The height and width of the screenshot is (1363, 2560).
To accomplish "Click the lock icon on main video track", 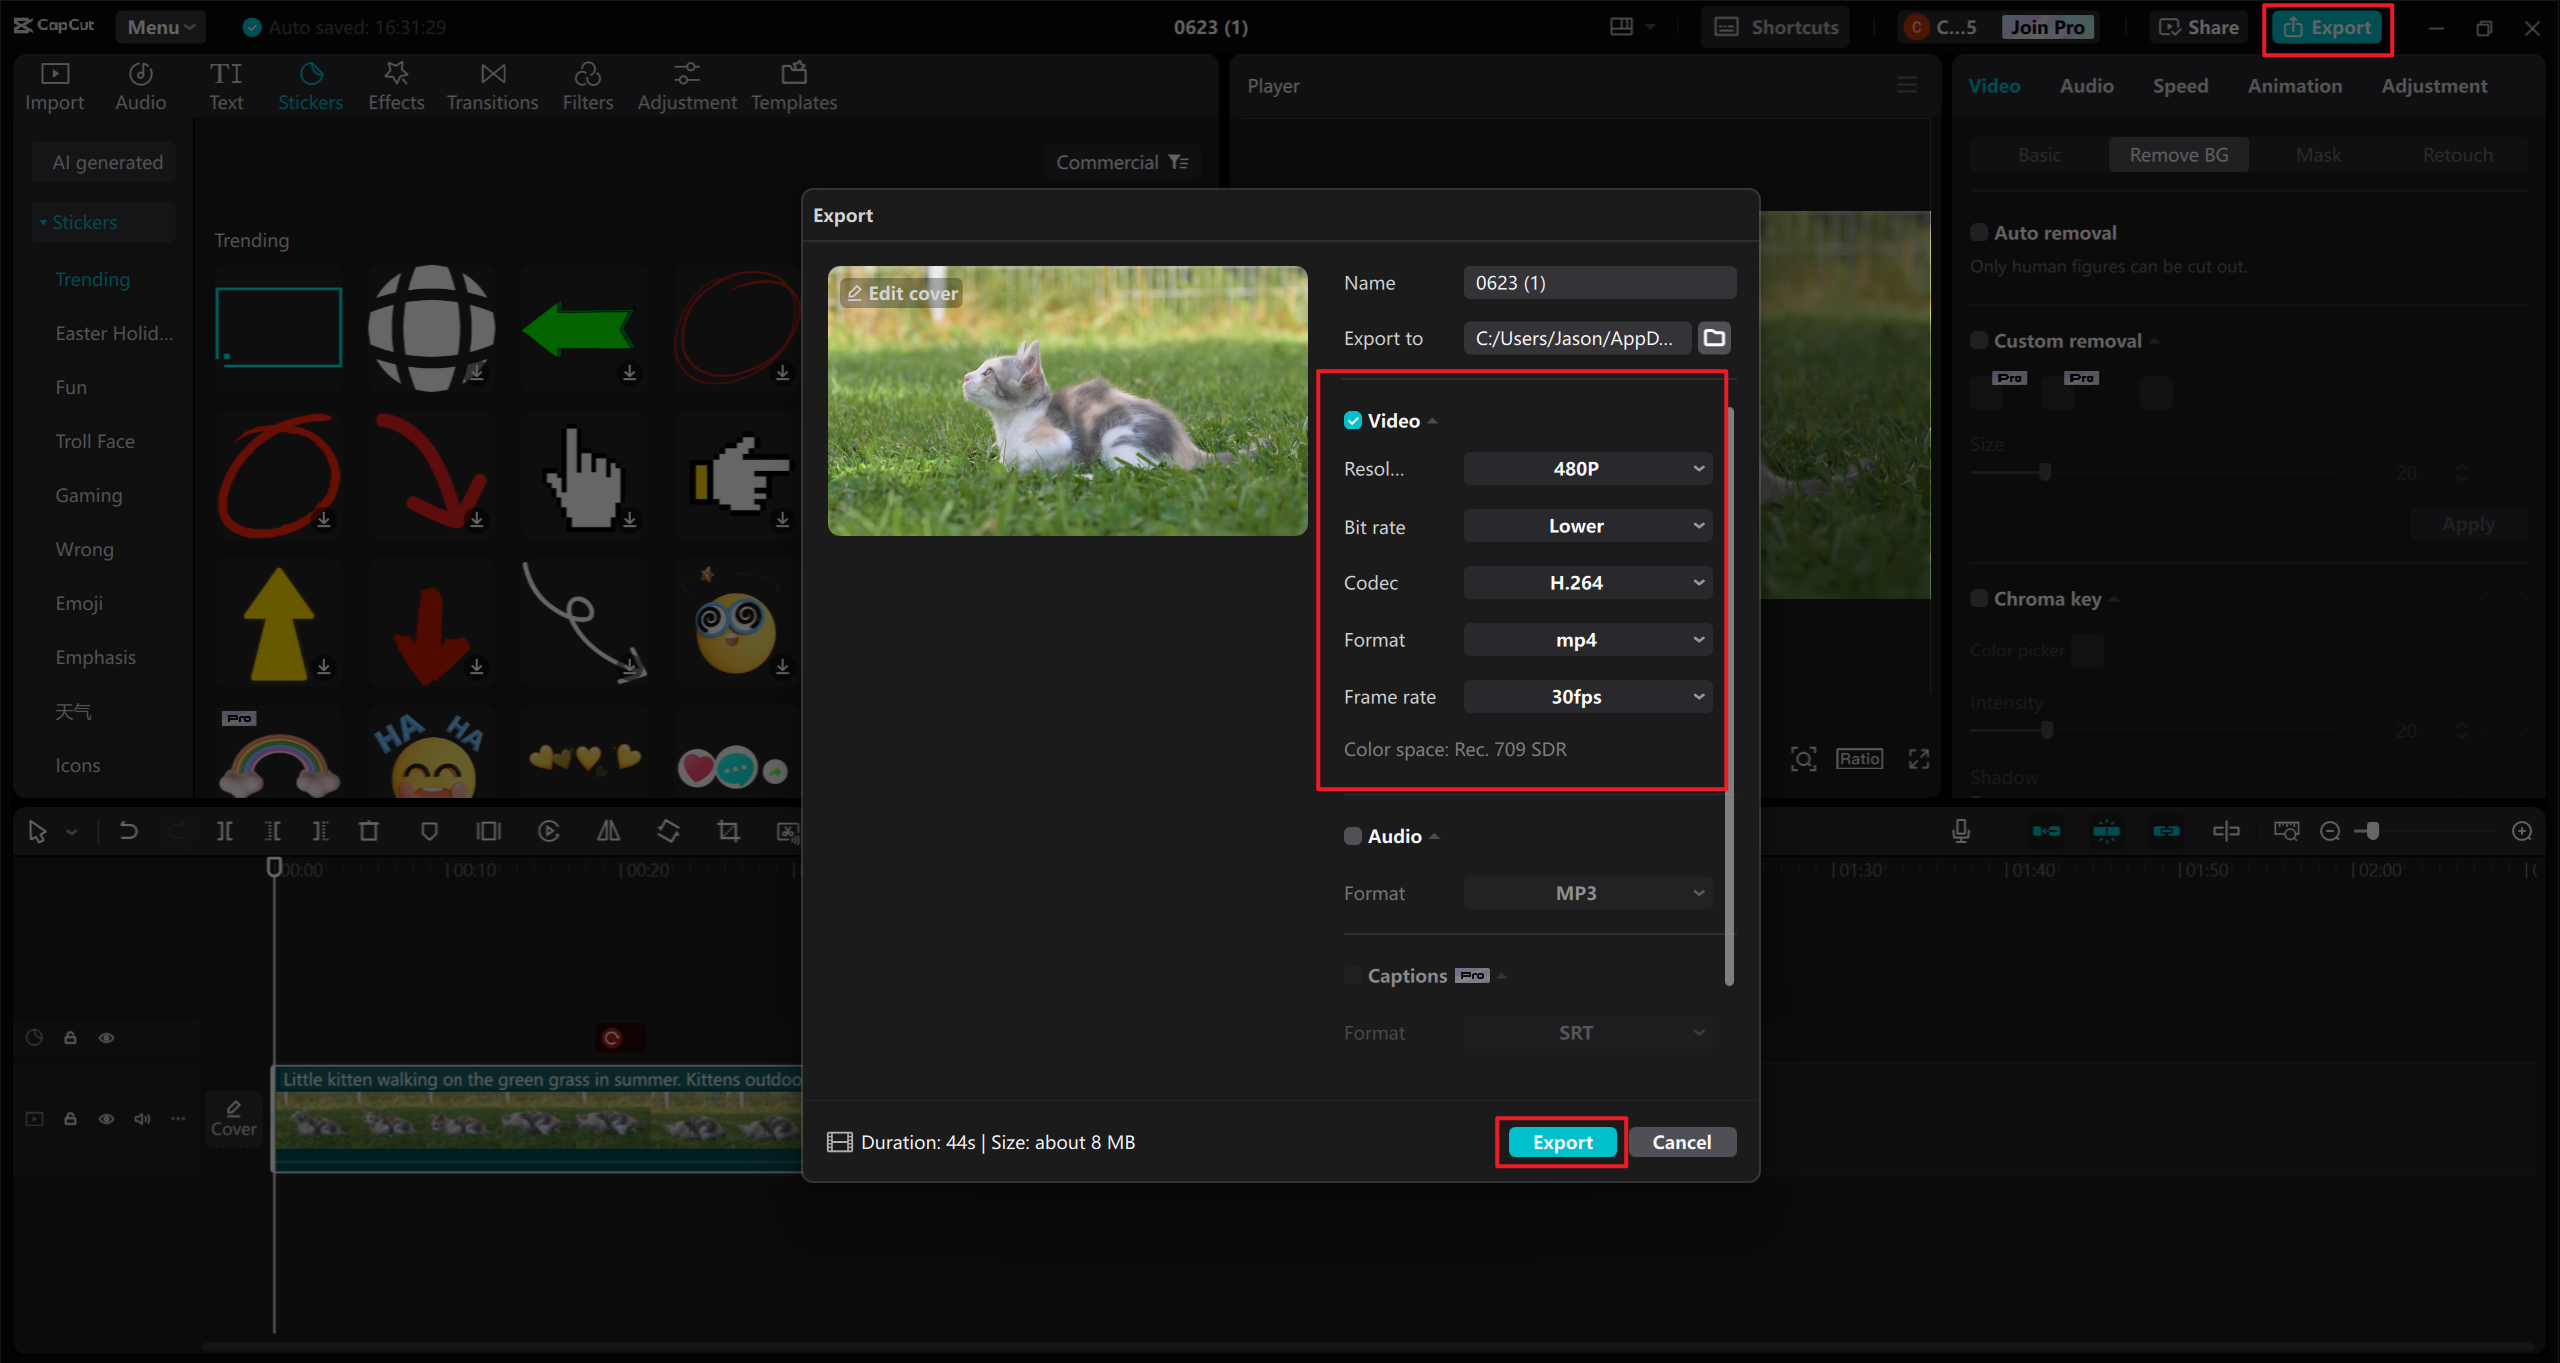I will (70, 1118).
